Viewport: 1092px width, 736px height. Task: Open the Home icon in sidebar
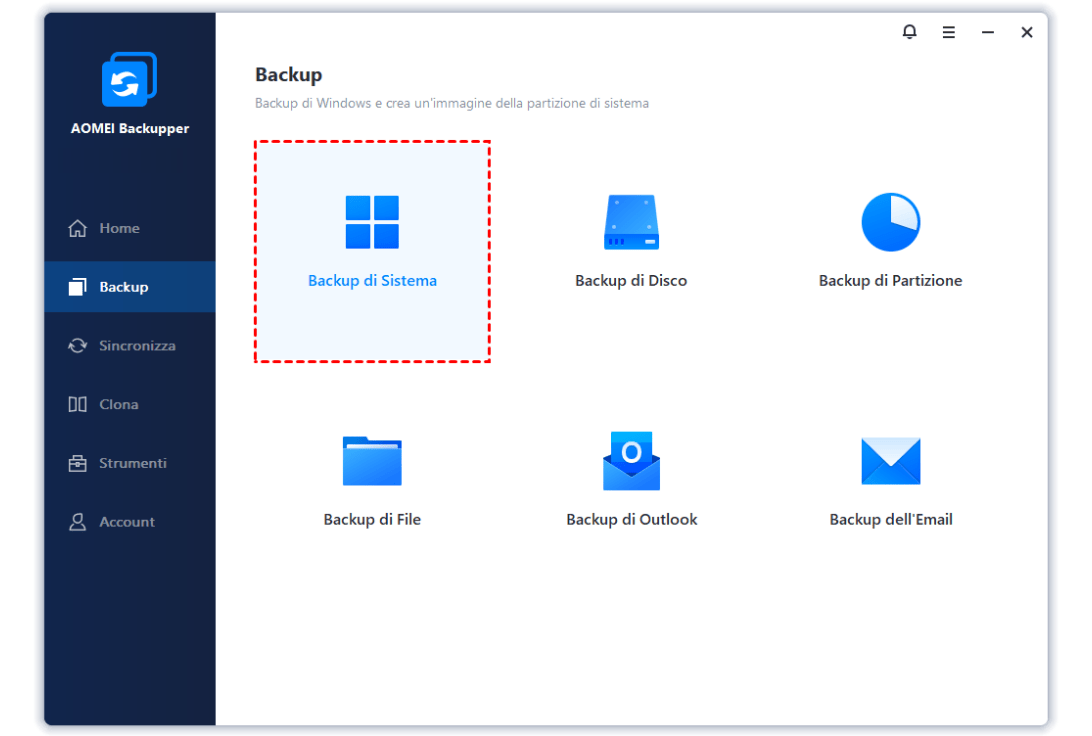(x=77, y=228)
